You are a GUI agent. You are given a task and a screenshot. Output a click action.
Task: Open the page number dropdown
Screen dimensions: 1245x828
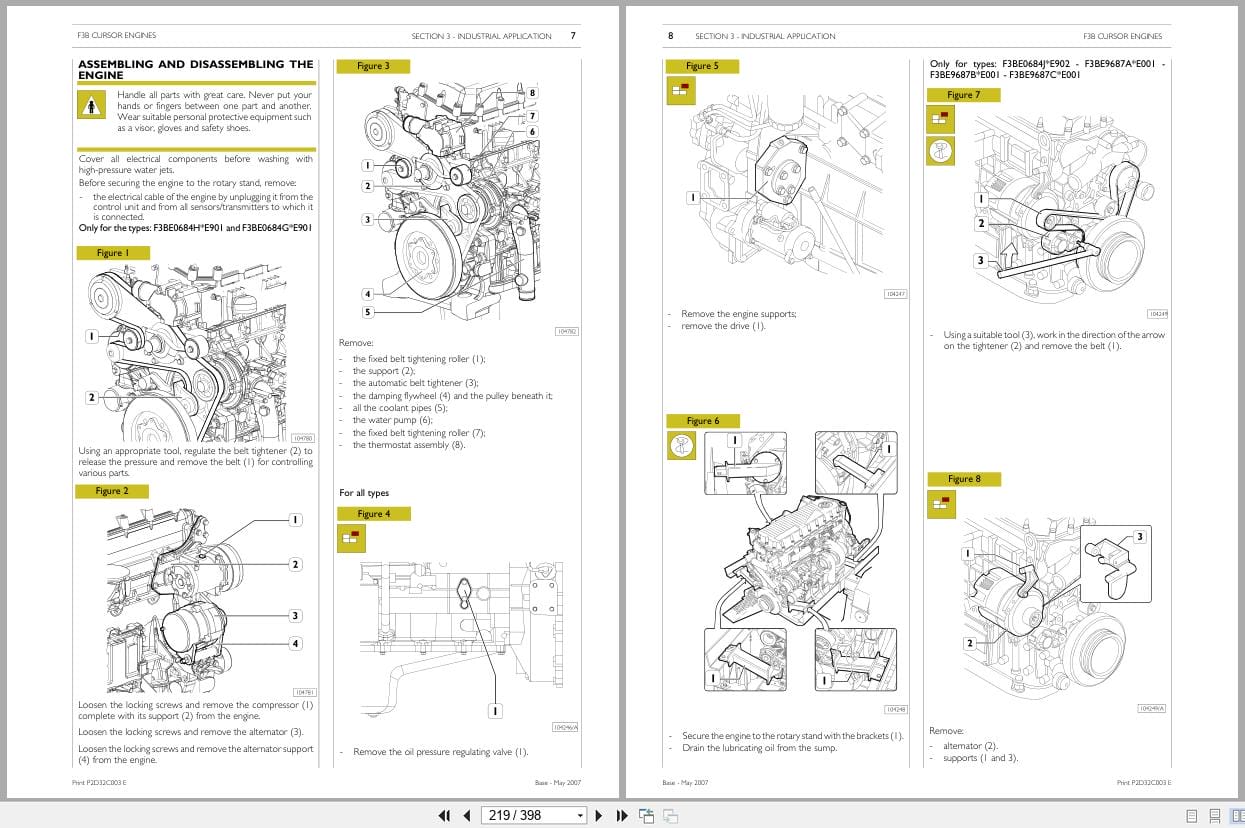[x=580, y=816]
